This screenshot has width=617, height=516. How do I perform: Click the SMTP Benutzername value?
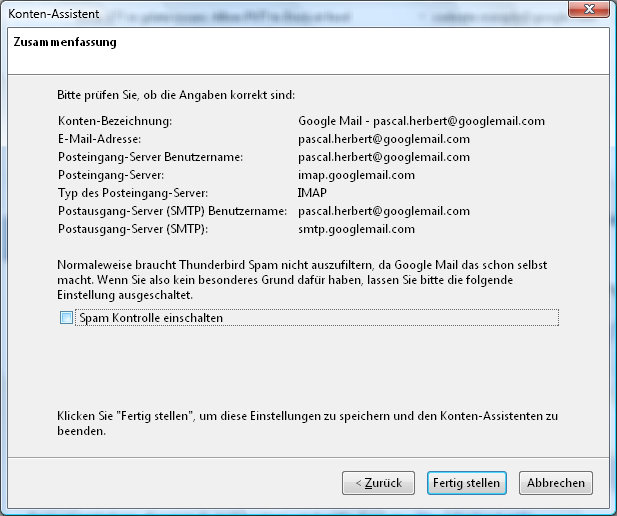coord(384,211)
